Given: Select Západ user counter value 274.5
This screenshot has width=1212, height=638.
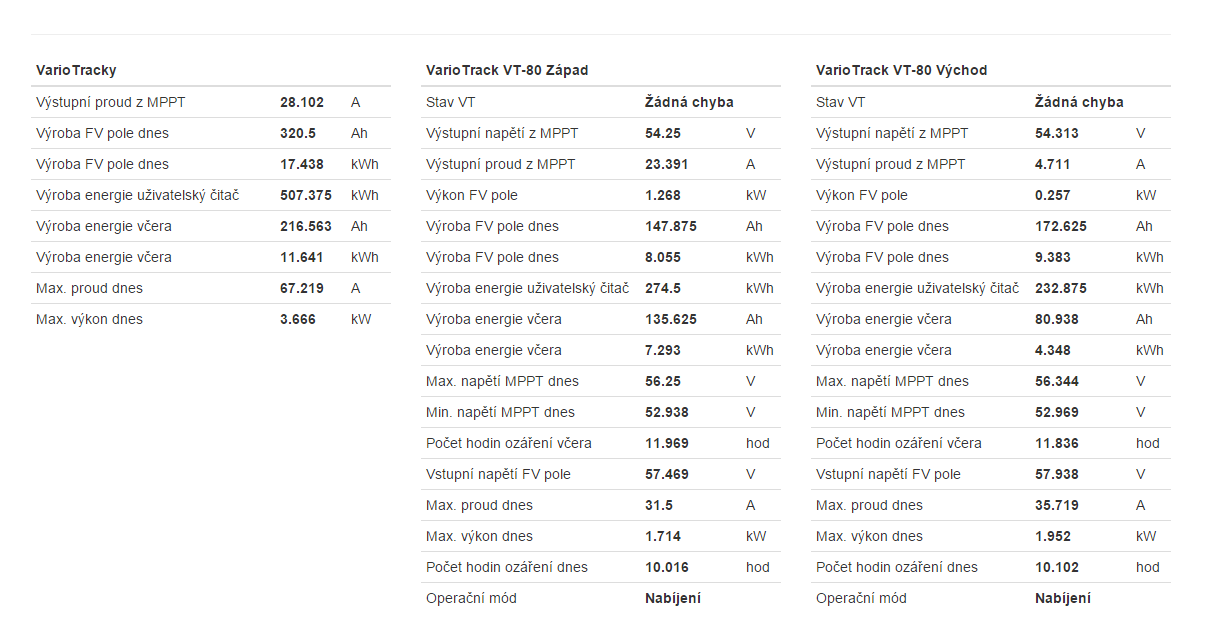Looking at the screenshot, I should [663, 288].
